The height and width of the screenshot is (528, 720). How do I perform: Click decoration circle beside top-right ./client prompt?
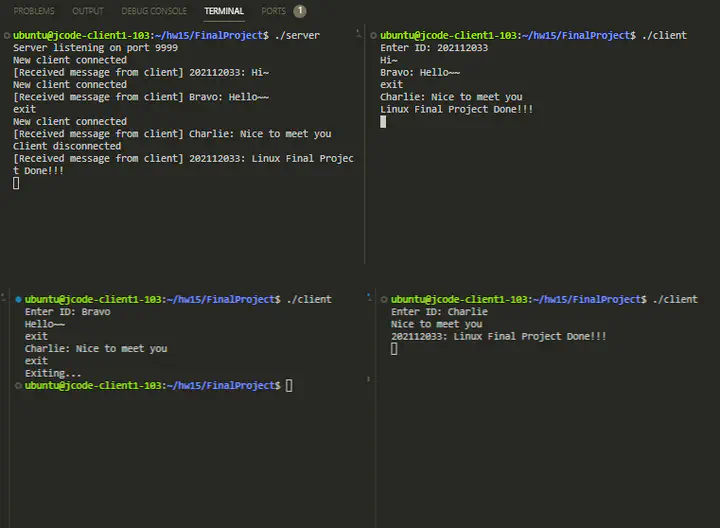click(x=373, y=36)
